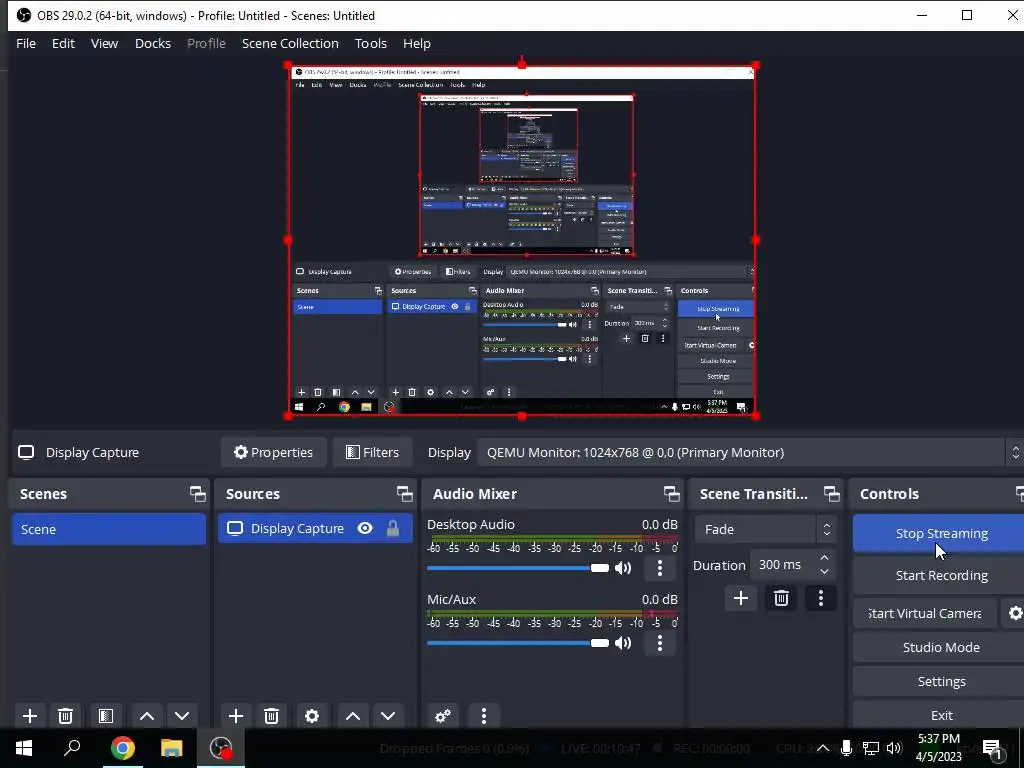
Task: Decrease transition duration stepper
Action: [825, 571]
